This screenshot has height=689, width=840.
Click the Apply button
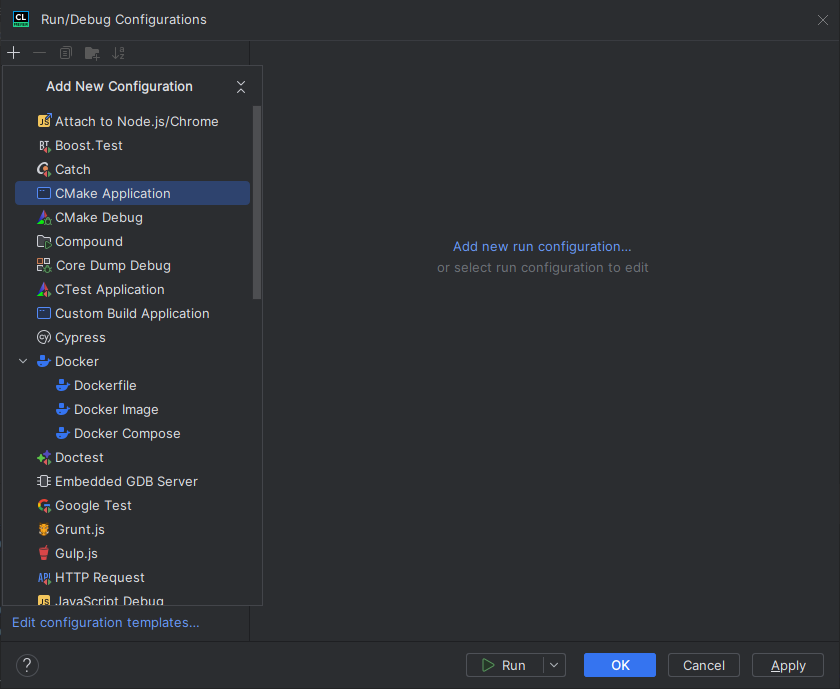pyautogui.click(x=788, y=665)
